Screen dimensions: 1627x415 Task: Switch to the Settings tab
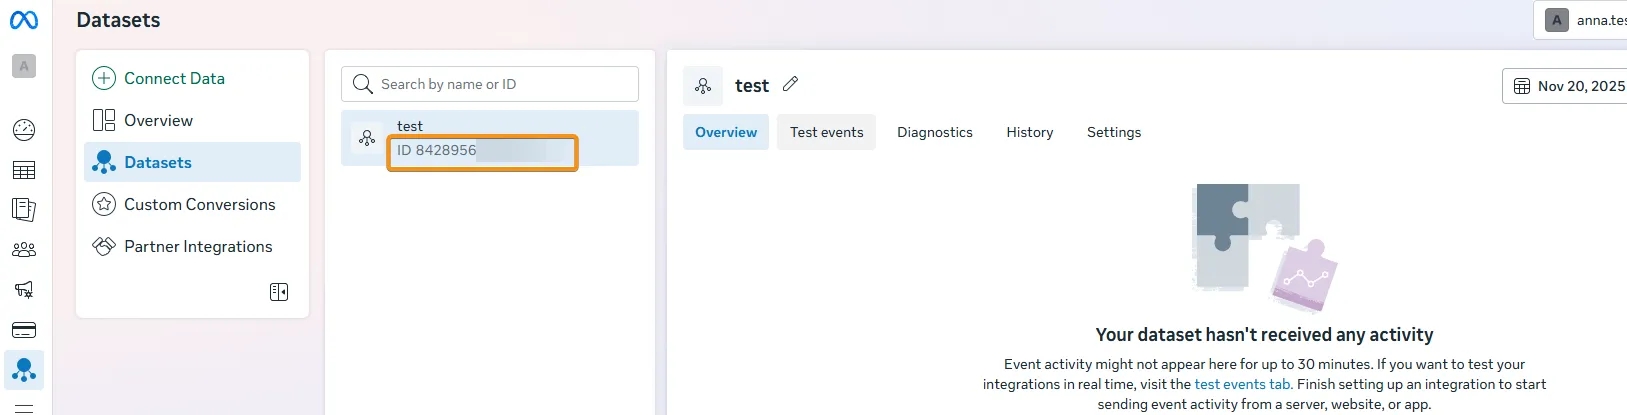[x=1114, y=132]
